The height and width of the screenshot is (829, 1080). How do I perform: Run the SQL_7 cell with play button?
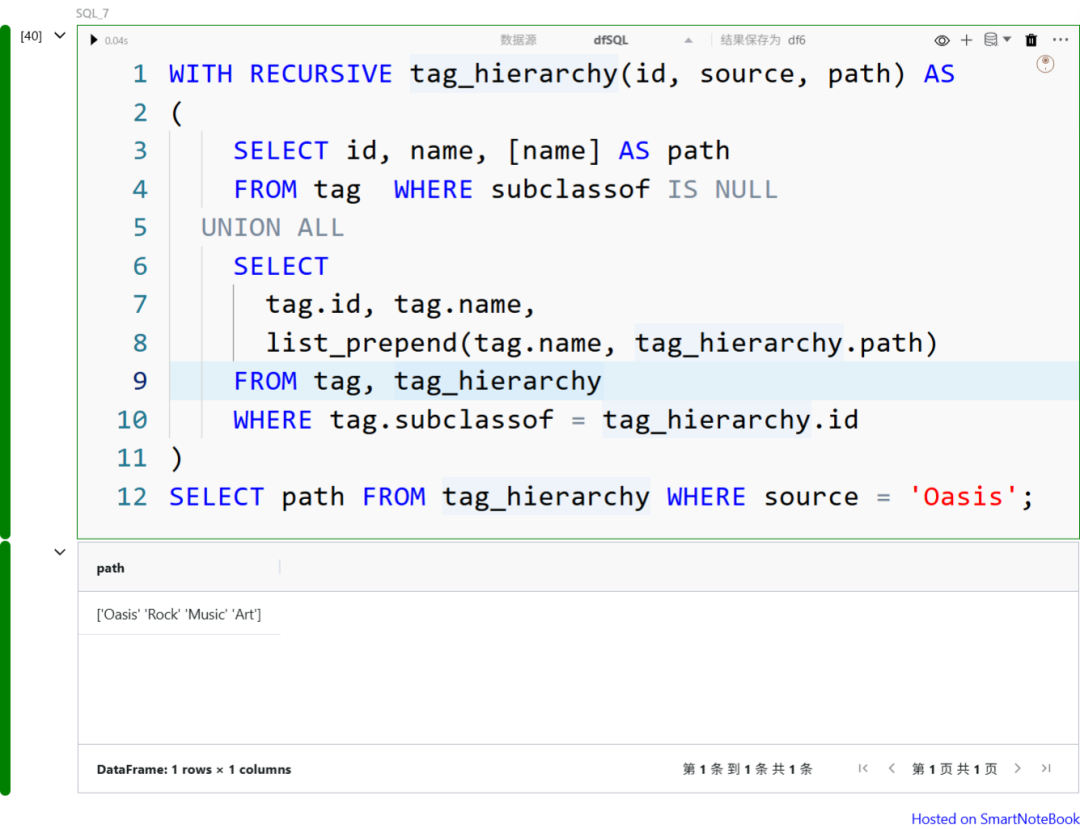click(94, 40)
